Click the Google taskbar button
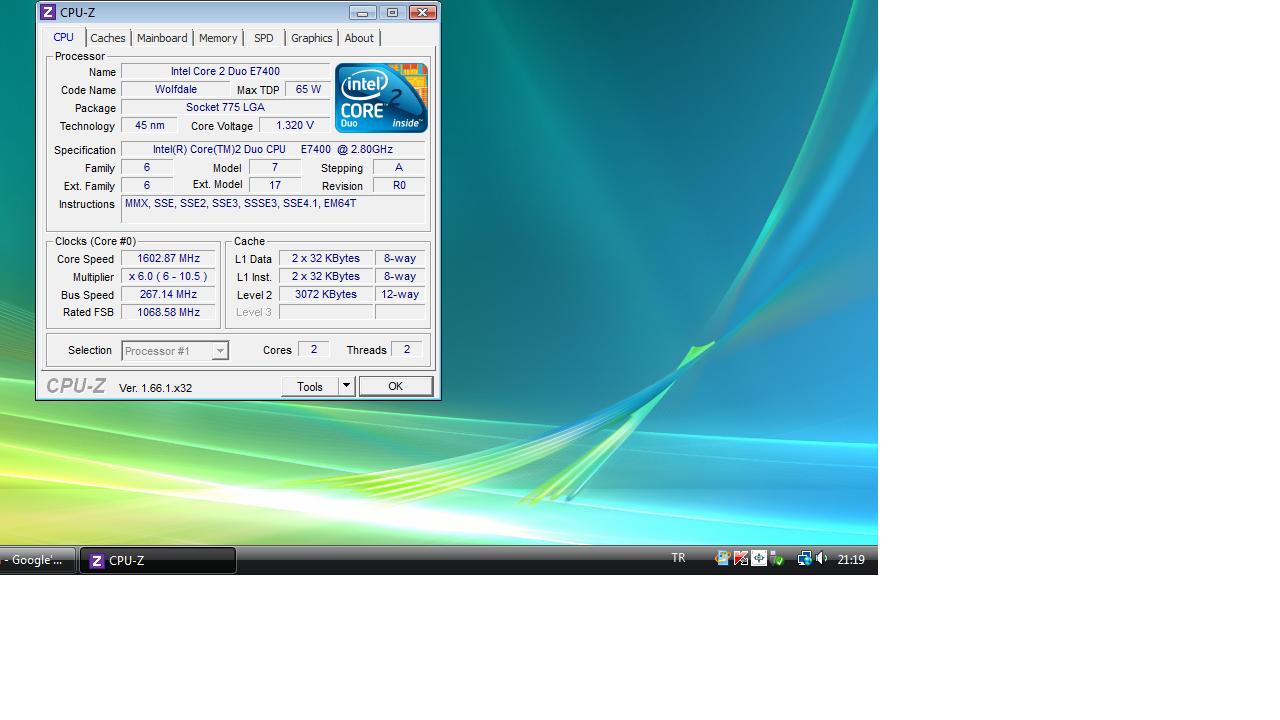The width and height of the screenshot is (1280, 720). click(37, 560)
